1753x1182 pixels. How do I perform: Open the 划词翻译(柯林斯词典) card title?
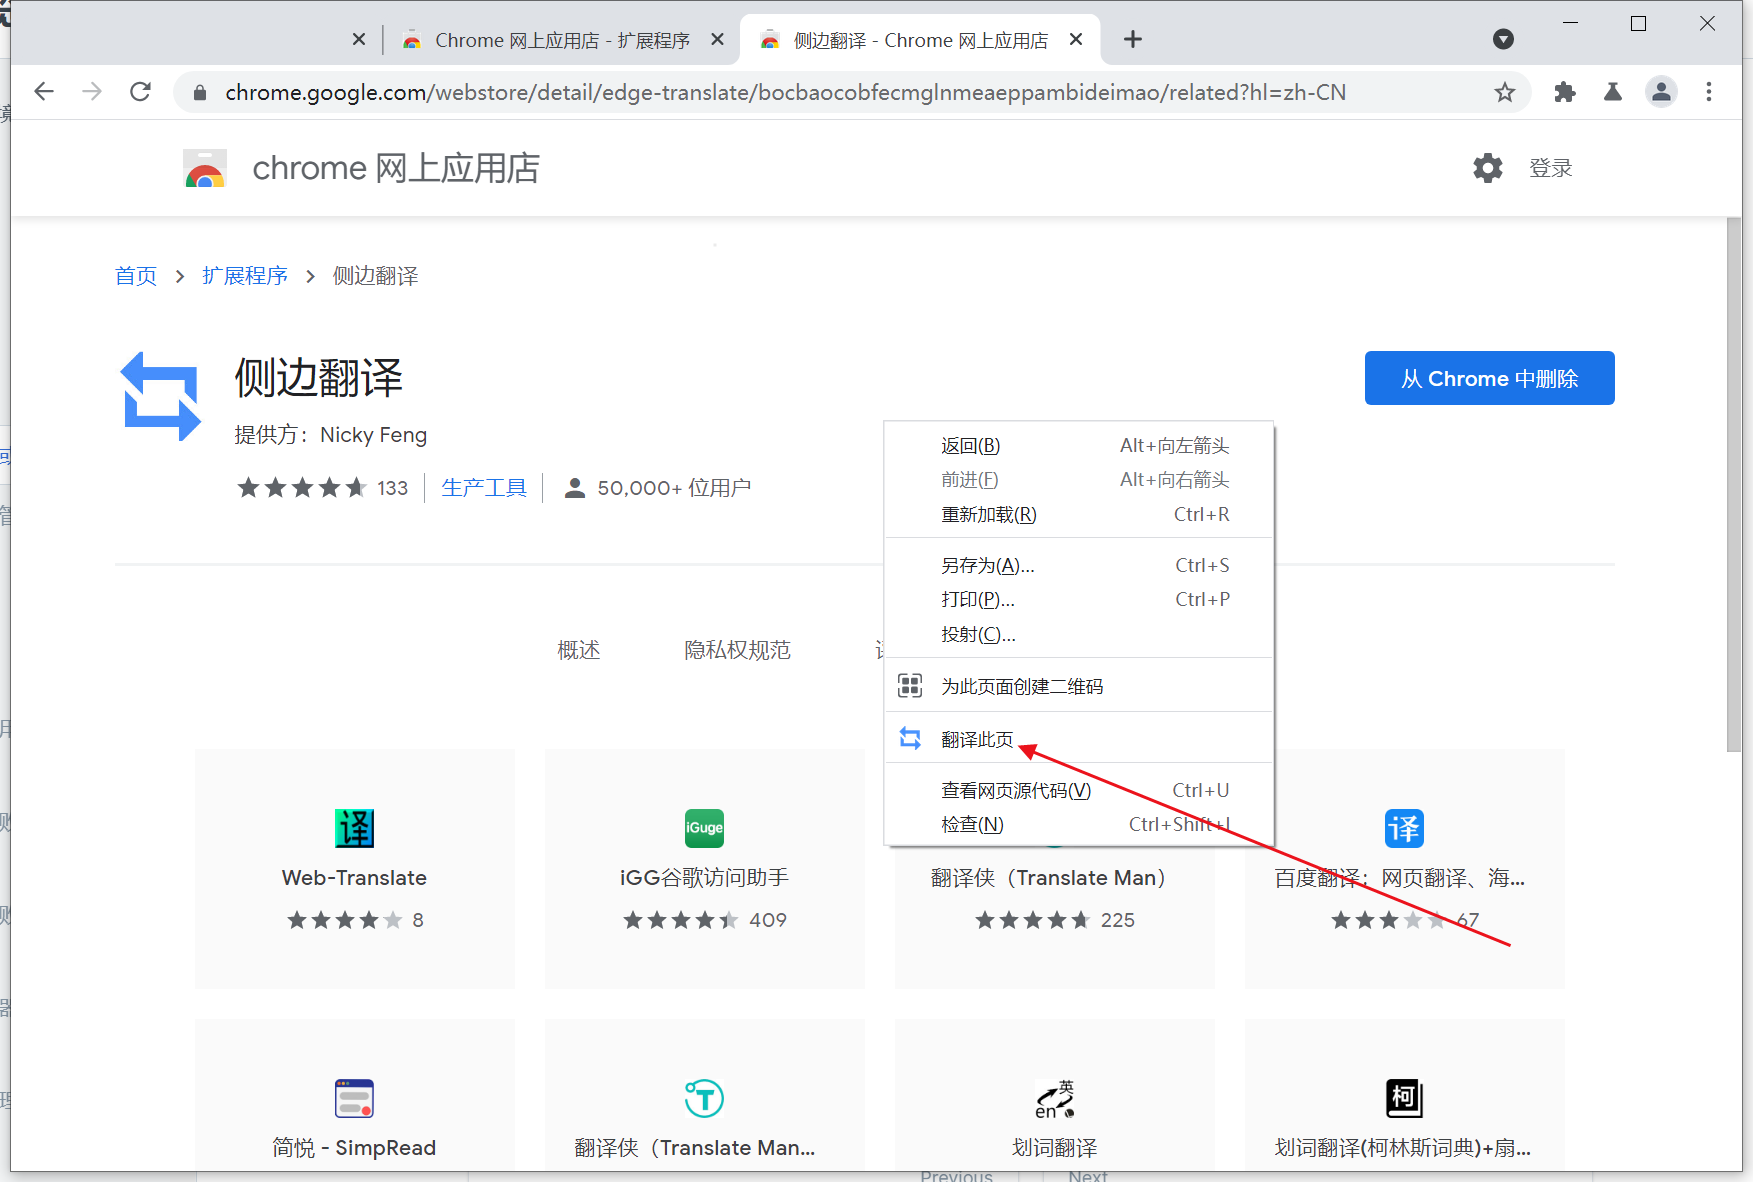coord(1403,1148)
